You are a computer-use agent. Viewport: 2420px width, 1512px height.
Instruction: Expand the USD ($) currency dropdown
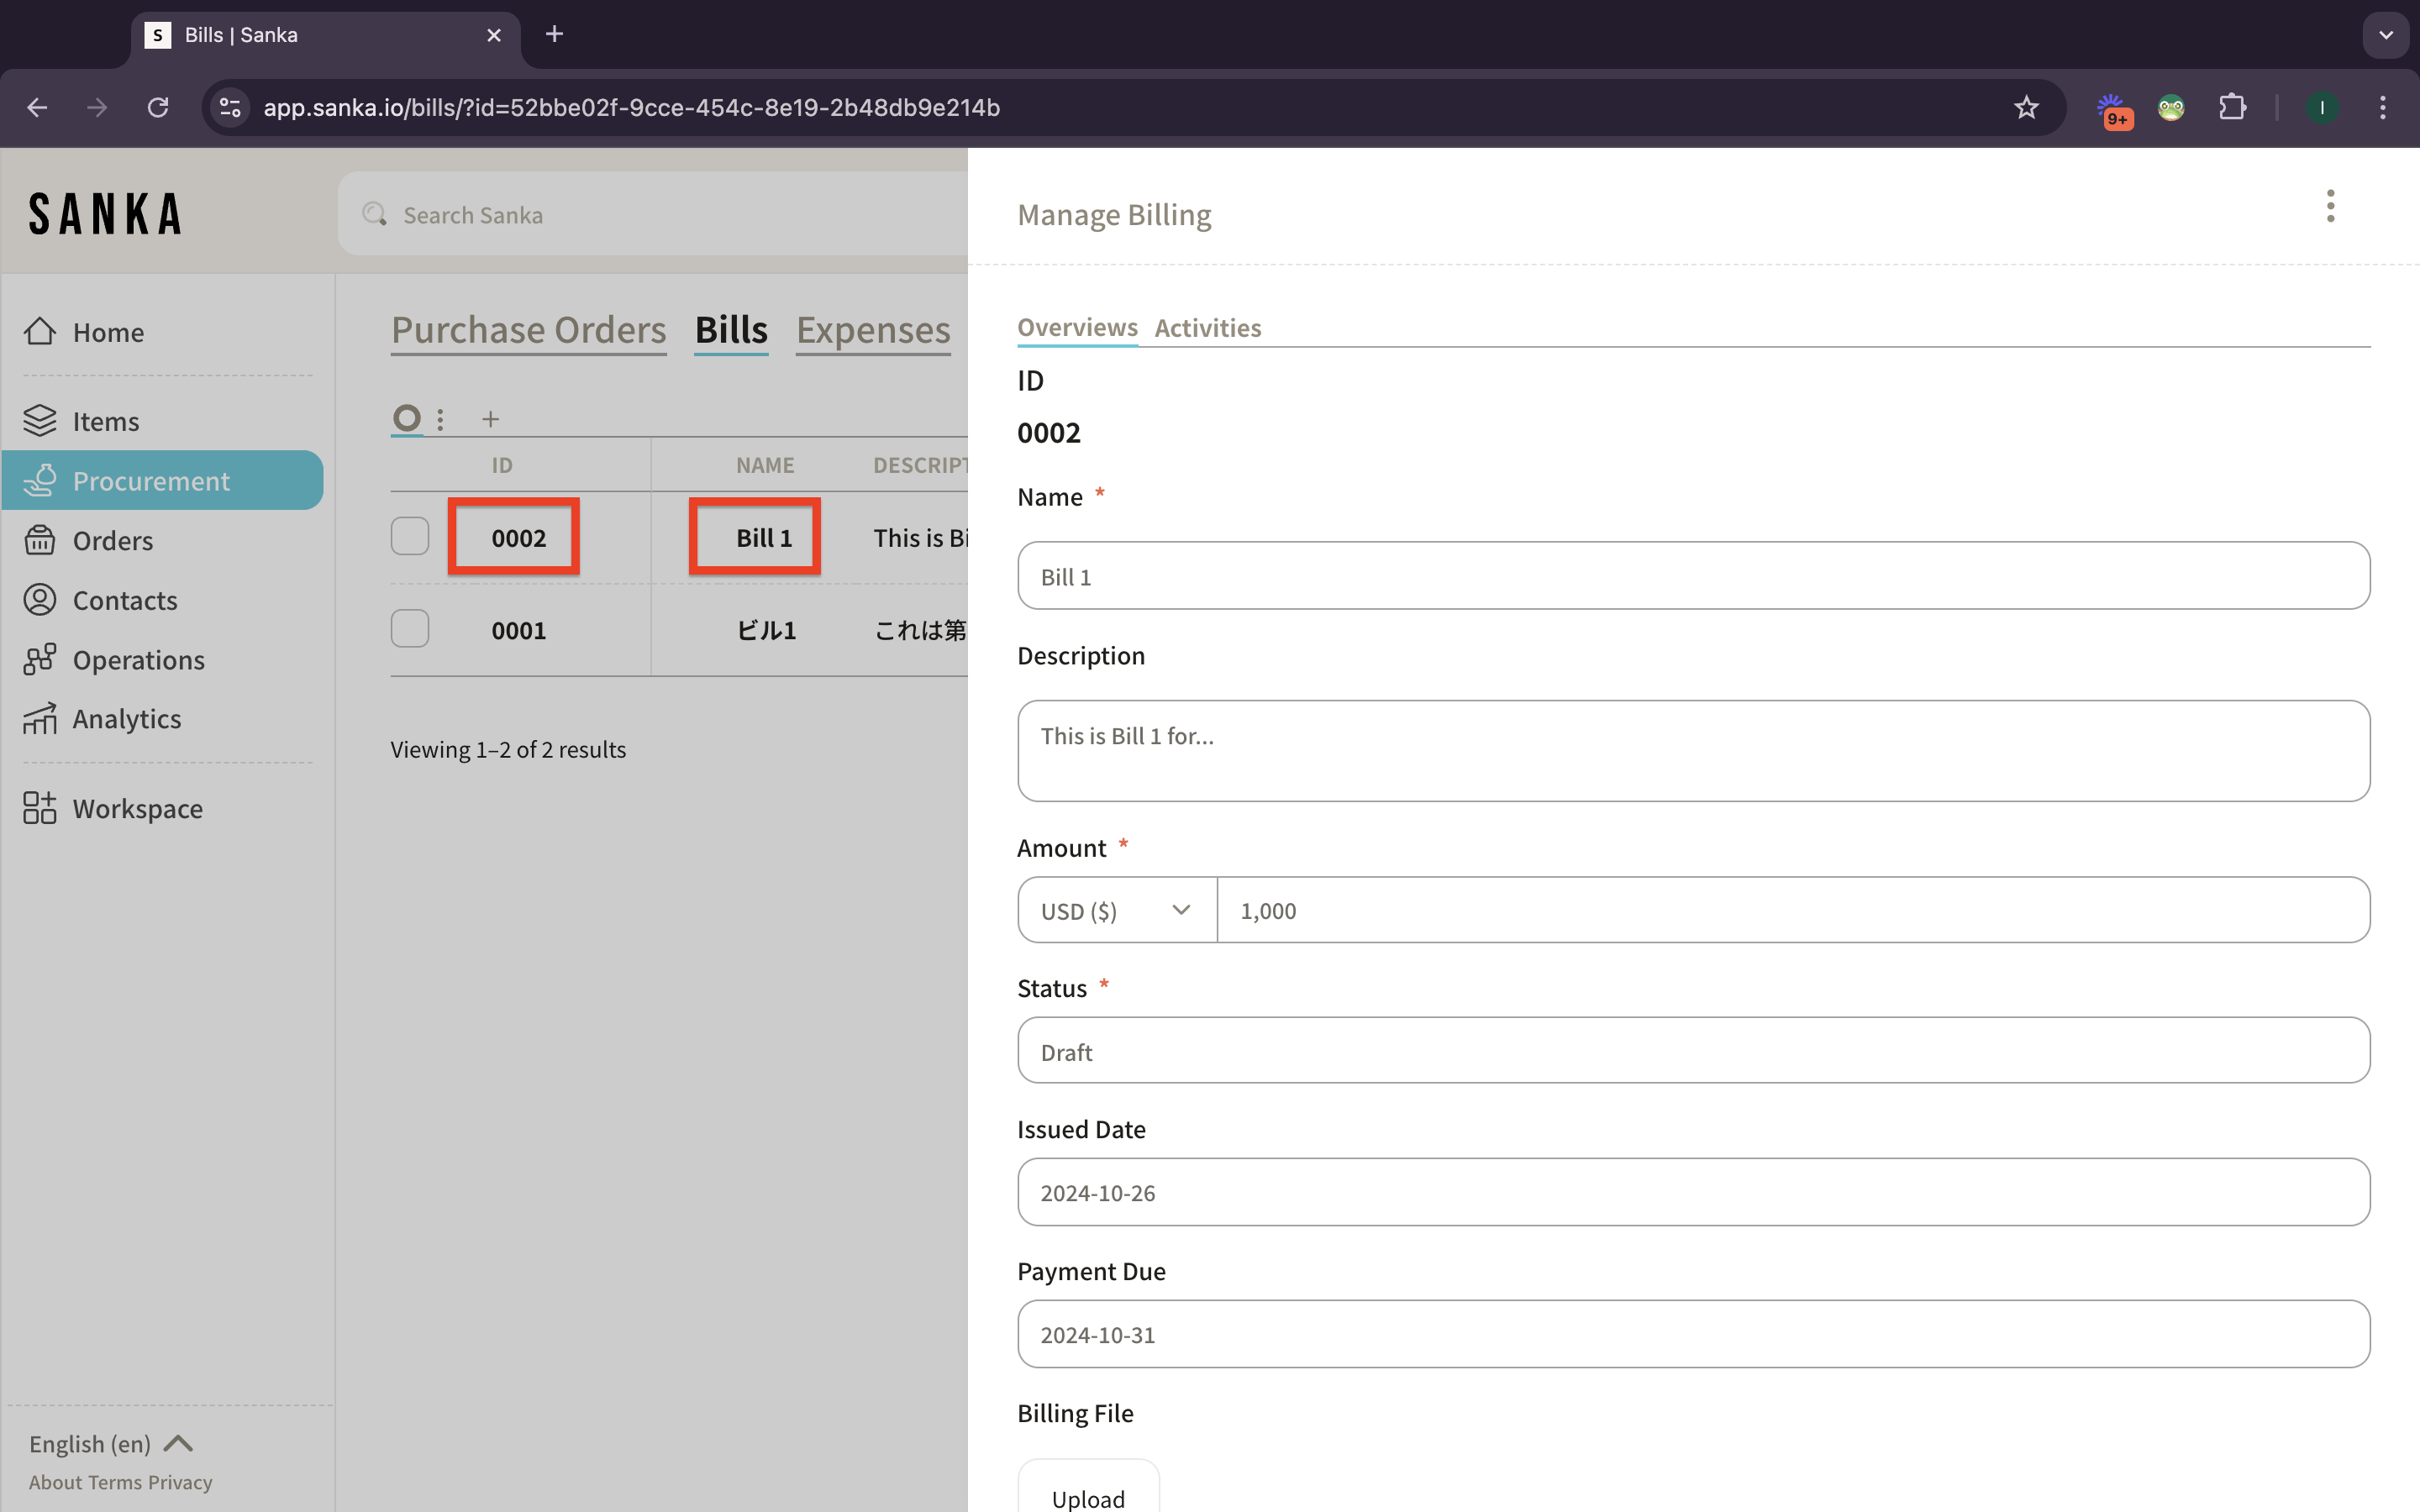pos(1116,910)
